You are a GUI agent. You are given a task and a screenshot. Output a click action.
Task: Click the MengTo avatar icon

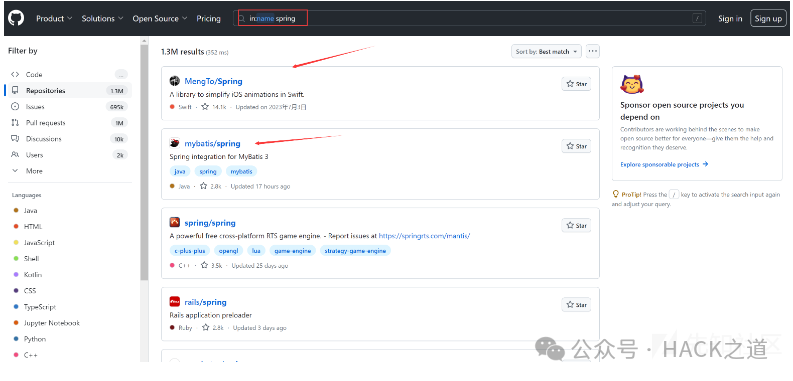pyautogui.click(x=174, y=81)
